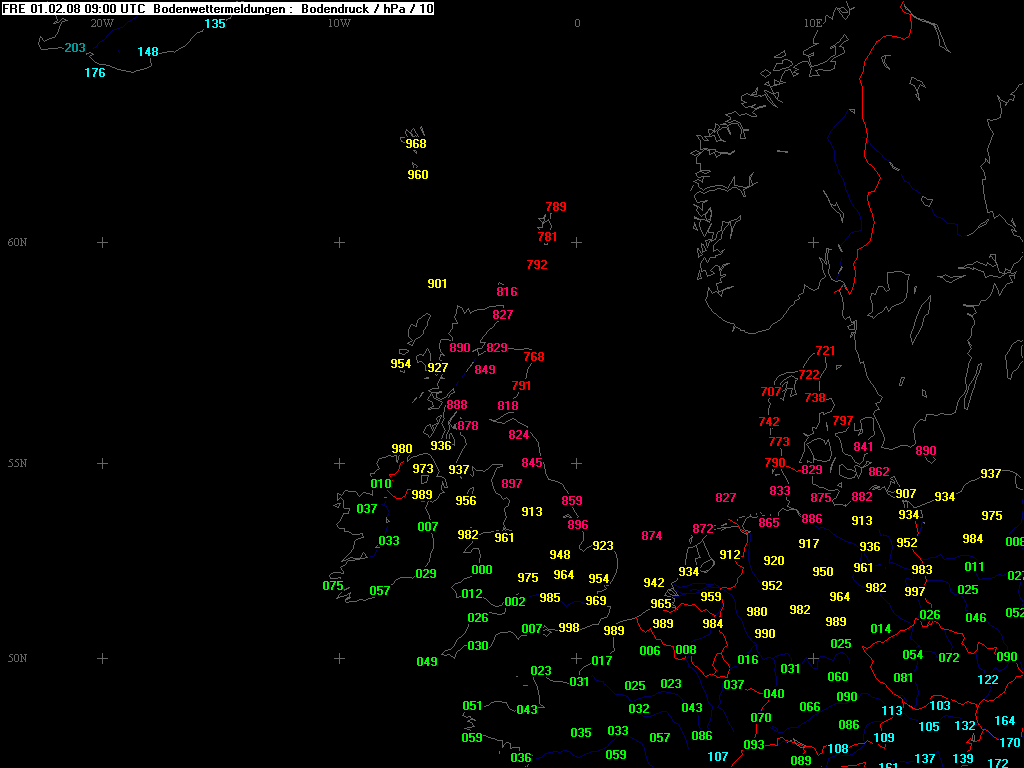Click the red 721 pressure value over Denmark
Screen dimensions: 1024x768
pos(825,351)
